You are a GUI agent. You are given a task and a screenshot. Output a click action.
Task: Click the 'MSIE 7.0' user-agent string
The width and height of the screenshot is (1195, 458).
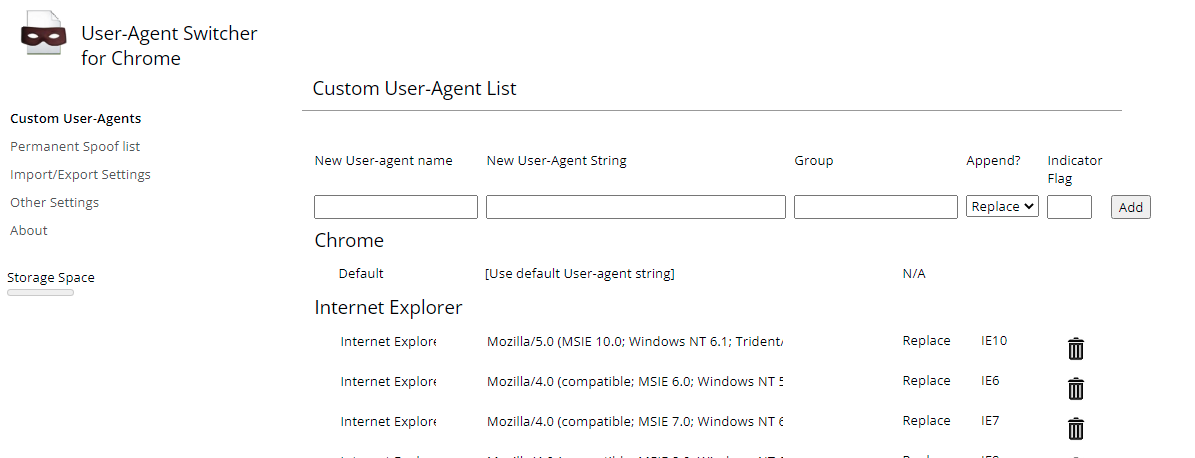pyautogui.click(x=635, y=421)
